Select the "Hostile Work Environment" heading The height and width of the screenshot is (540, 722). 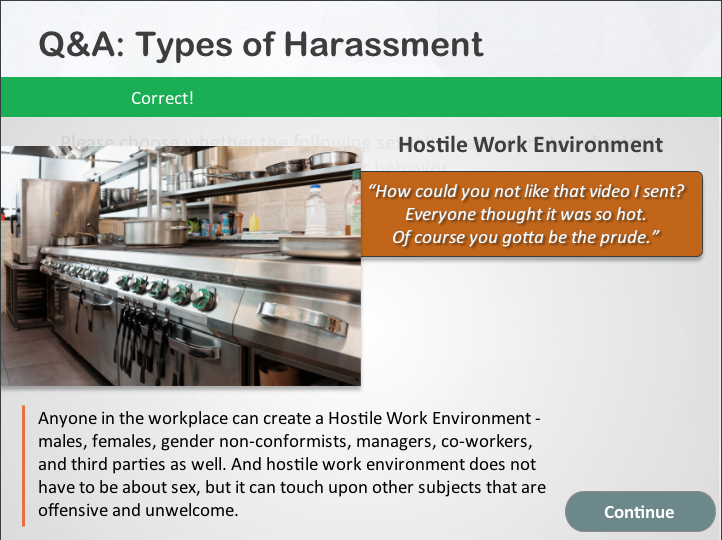tap(530, 145)
